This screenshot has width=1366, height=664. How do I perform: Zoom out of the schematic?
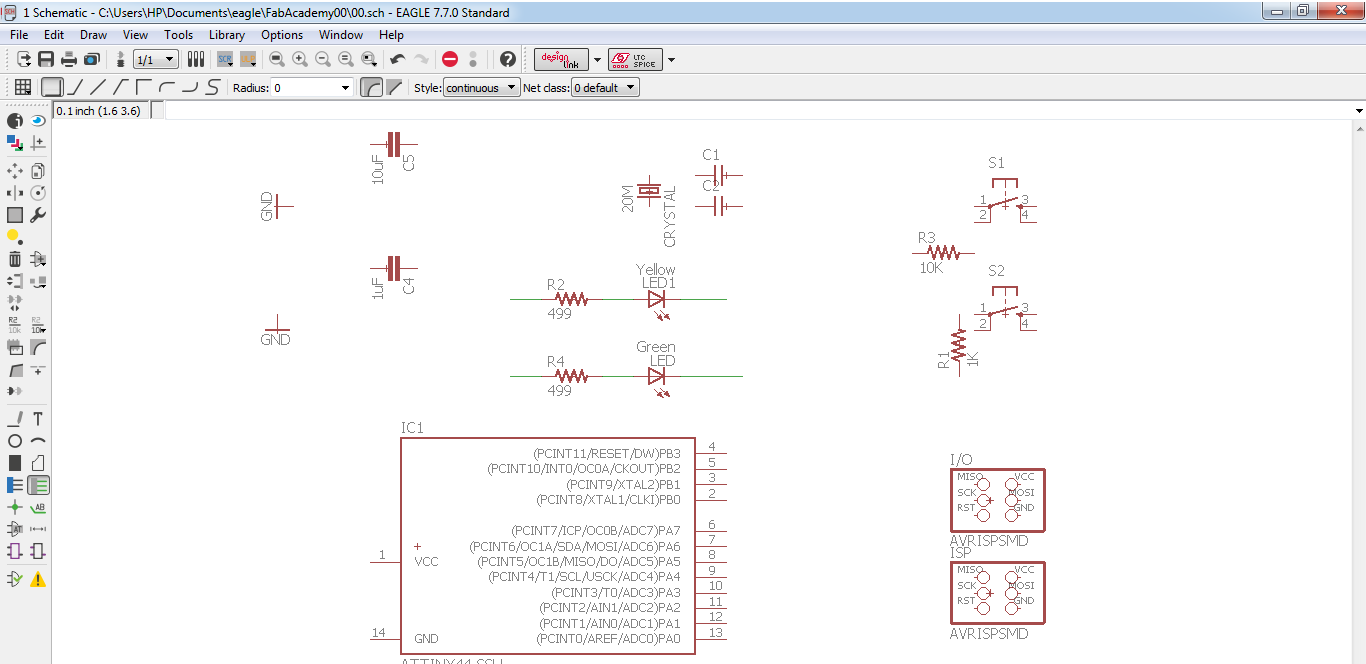323,59
